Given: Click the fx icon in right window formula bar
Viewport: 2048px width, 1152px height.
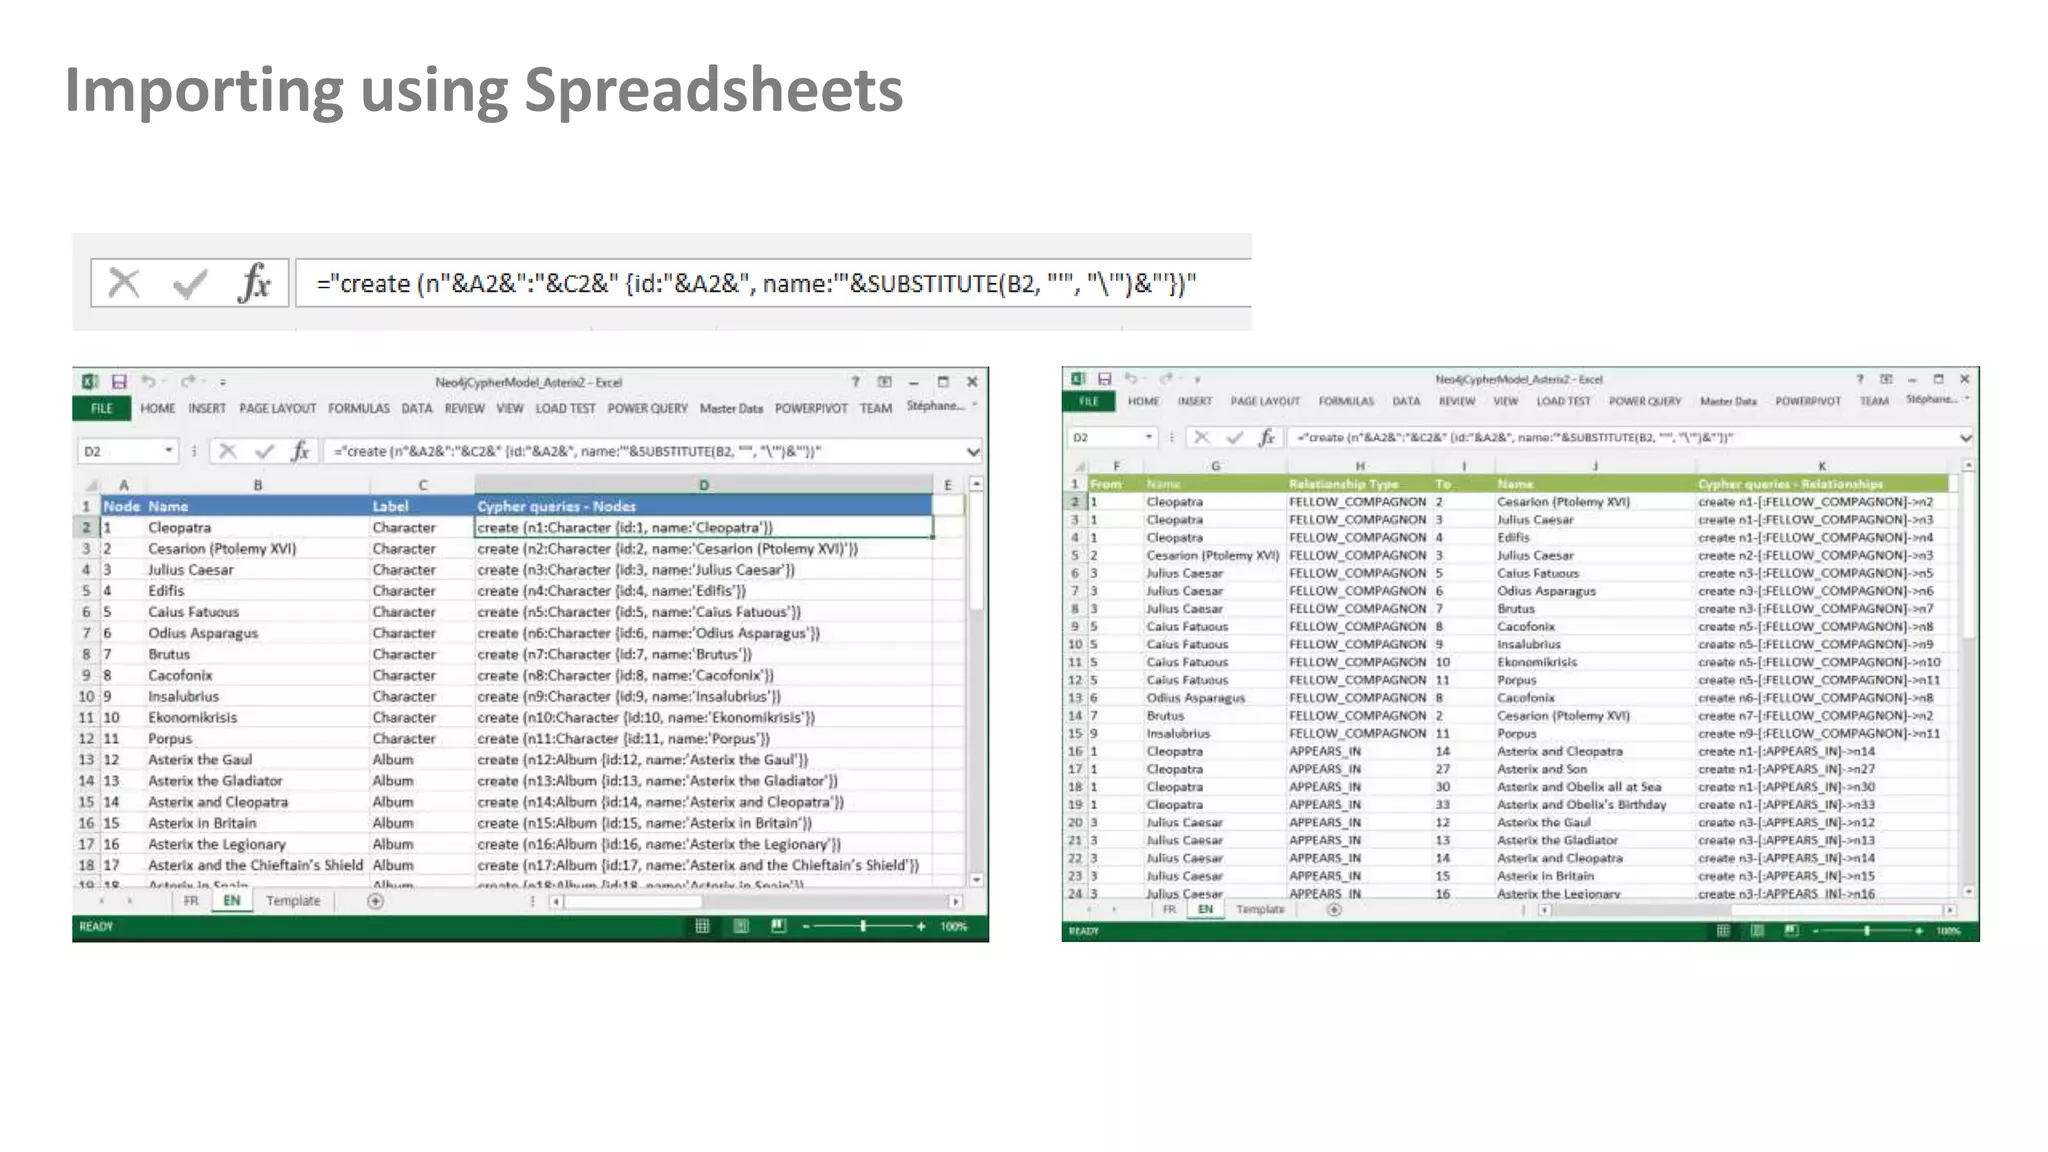Looking at the screenshot, I should (x=1267, y=437).
